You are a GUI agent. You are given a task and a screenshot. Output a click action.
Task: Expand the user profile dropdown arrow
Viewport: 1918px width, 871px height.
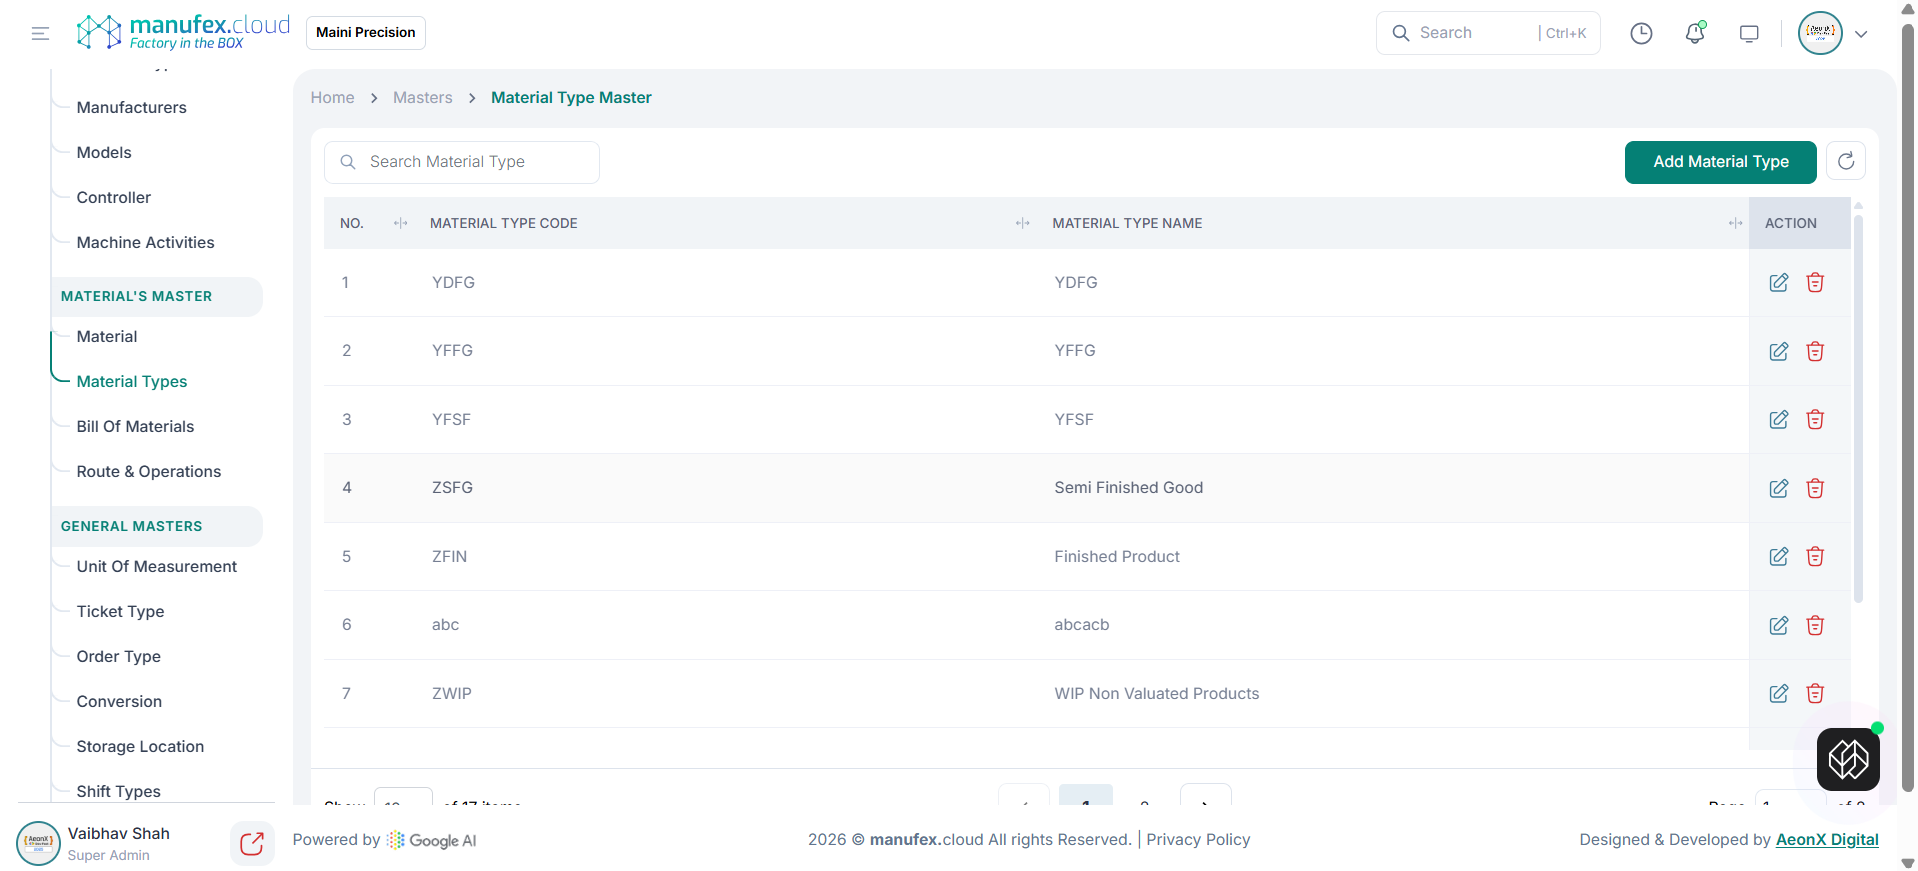1861,34
